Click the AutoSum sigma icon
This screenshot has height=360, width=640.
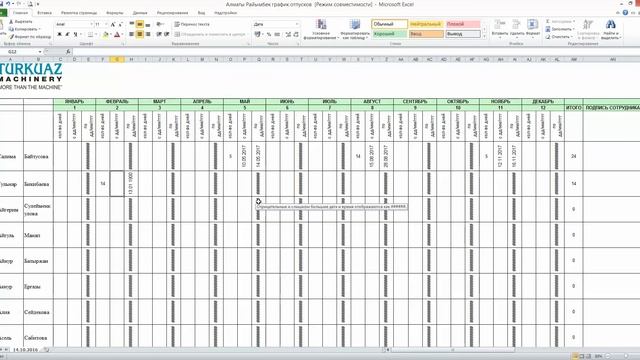(548, 22)
